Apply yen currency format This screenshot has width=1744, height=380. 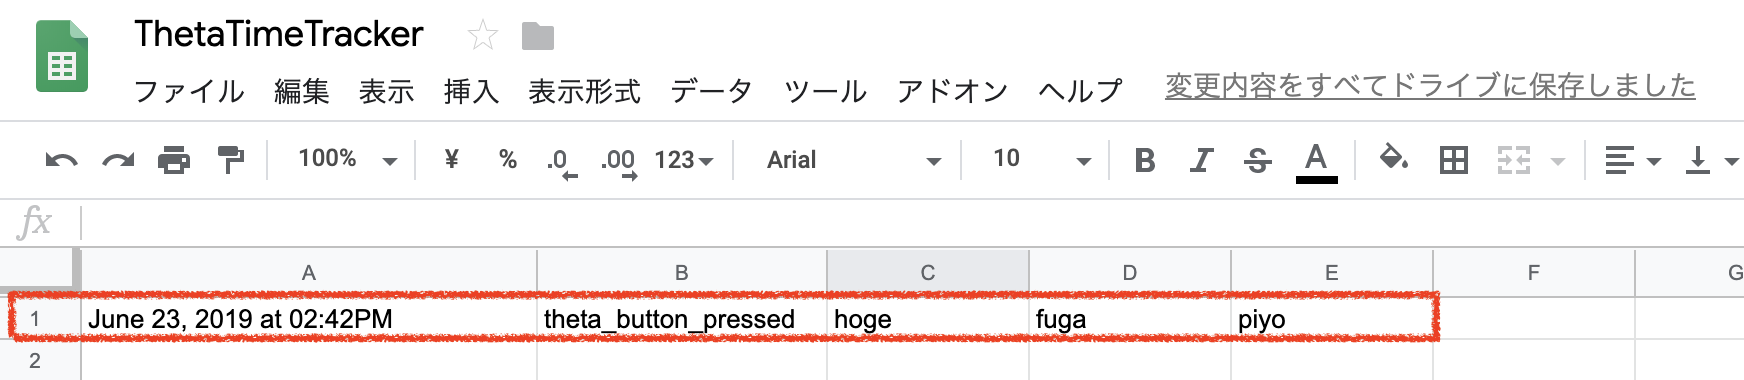pyautogui.click(x=451, y=159)
